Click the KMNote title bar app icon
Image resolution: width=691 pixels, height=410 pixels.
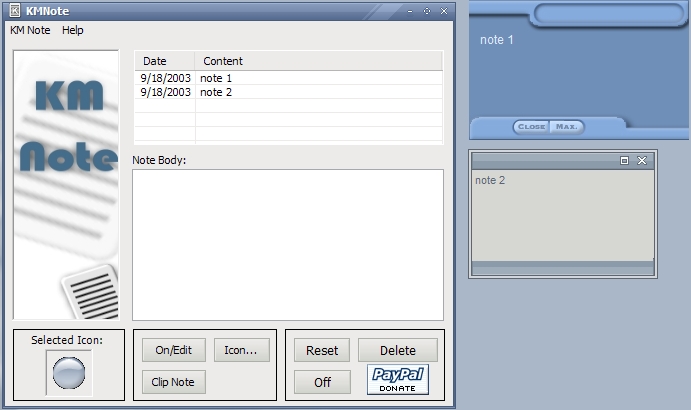[15, 10]
